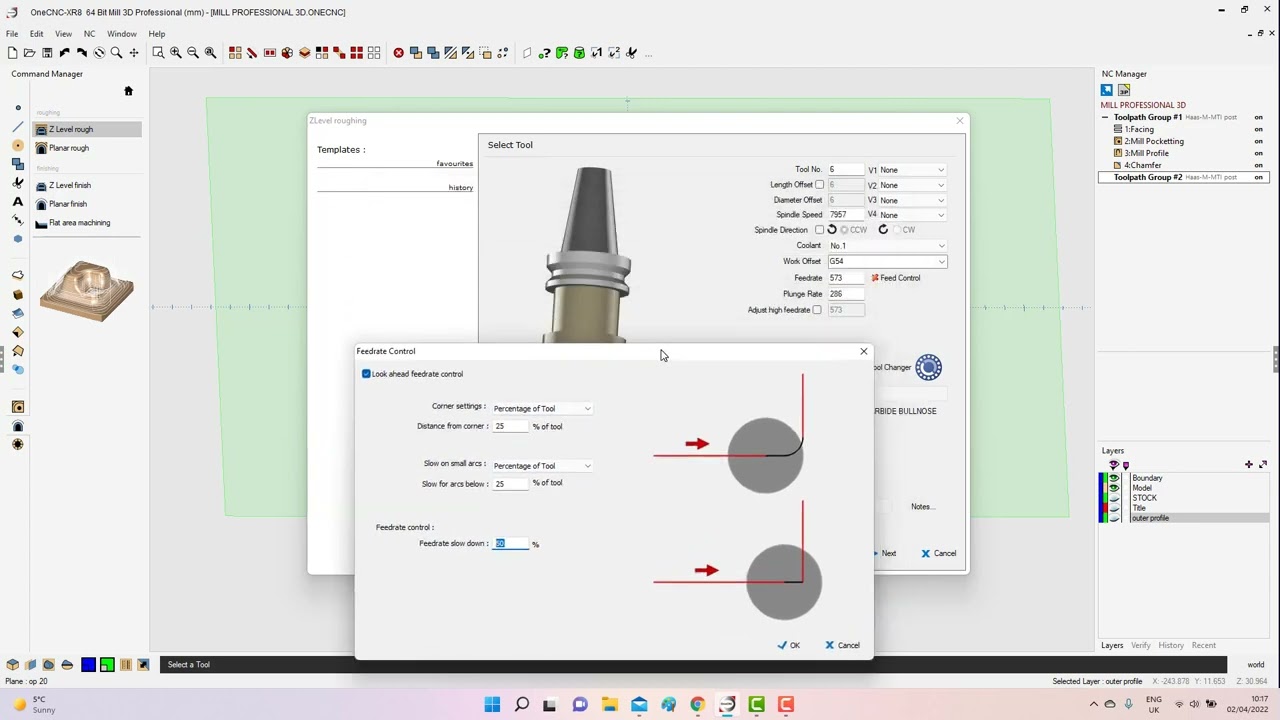Save with the floppy disk icon
This screenshot has width=1280, height=720.
point(47,52)
